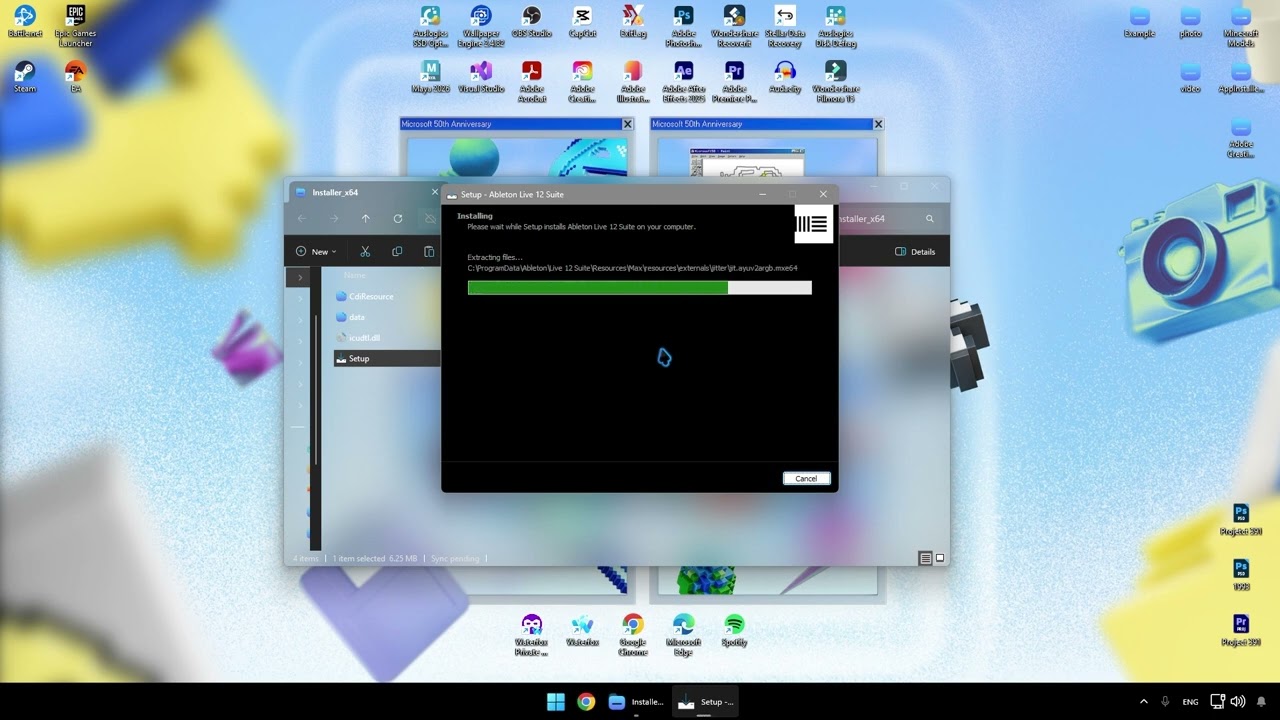The width and height of the screenshot is (1280, 720).
Task: Open the Adobe Photoshop desktop shortcut
Action: [x=684, y=27]
